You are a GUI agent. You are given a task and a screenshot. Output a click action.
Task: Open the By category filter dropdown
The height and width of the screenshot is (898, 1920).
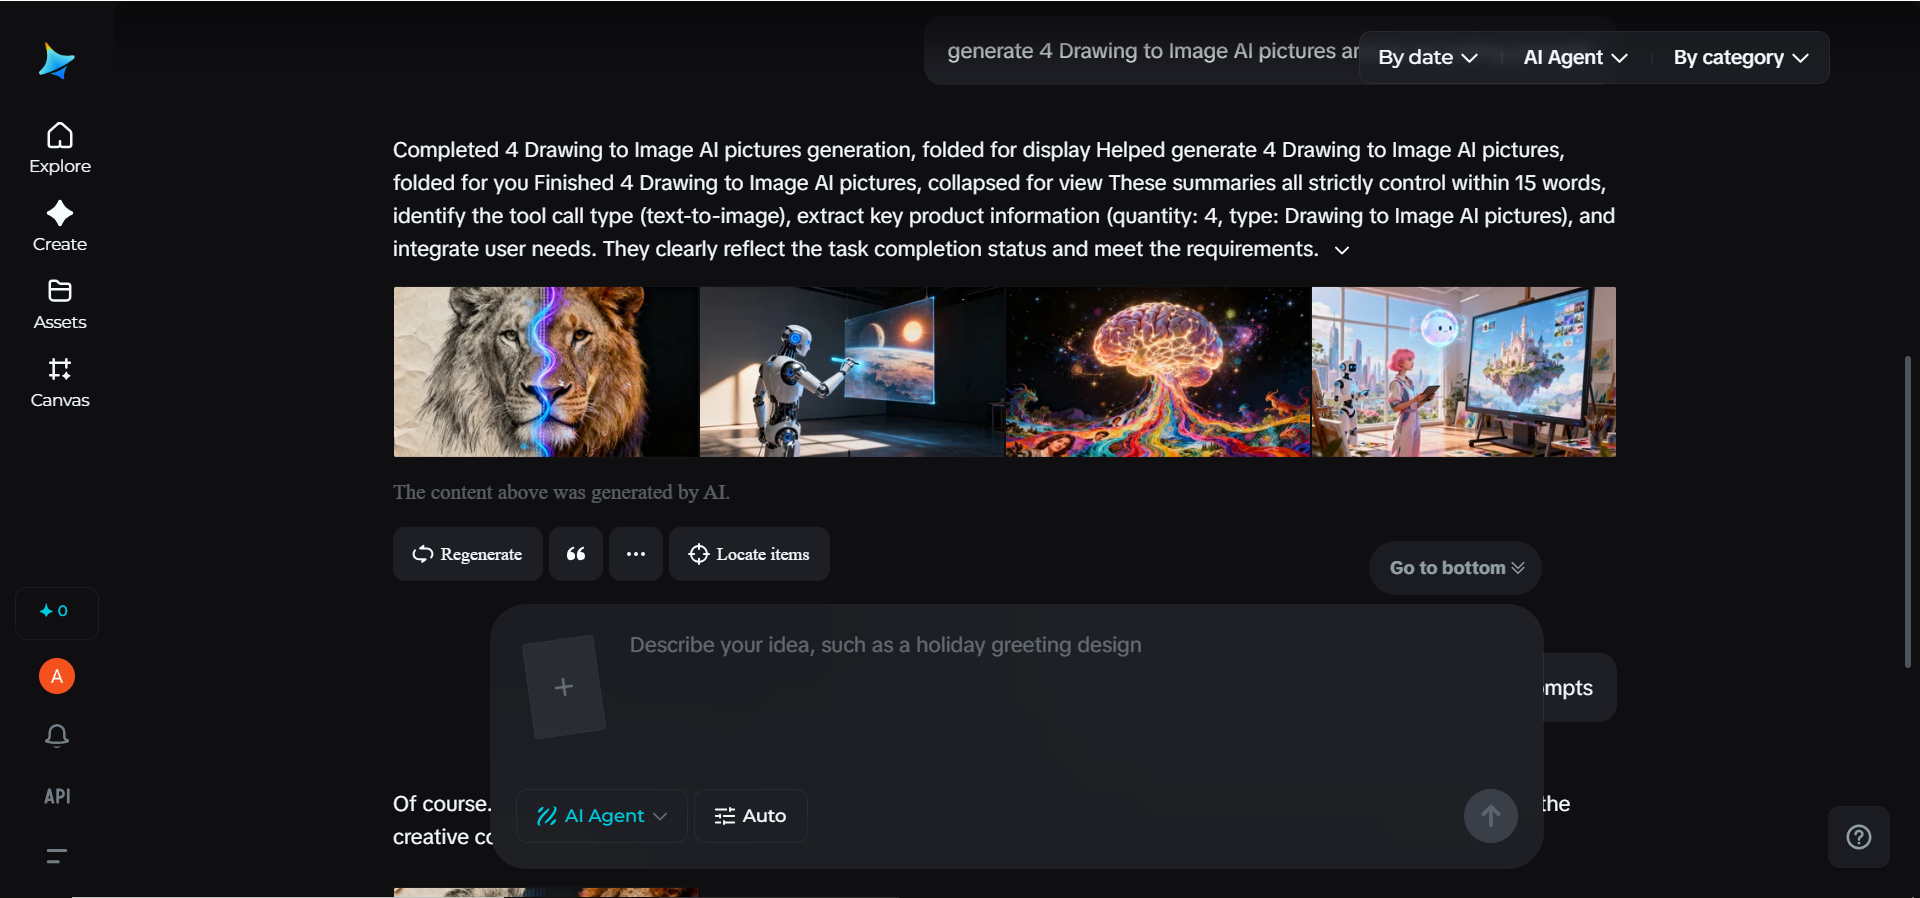coord(1741,58)
